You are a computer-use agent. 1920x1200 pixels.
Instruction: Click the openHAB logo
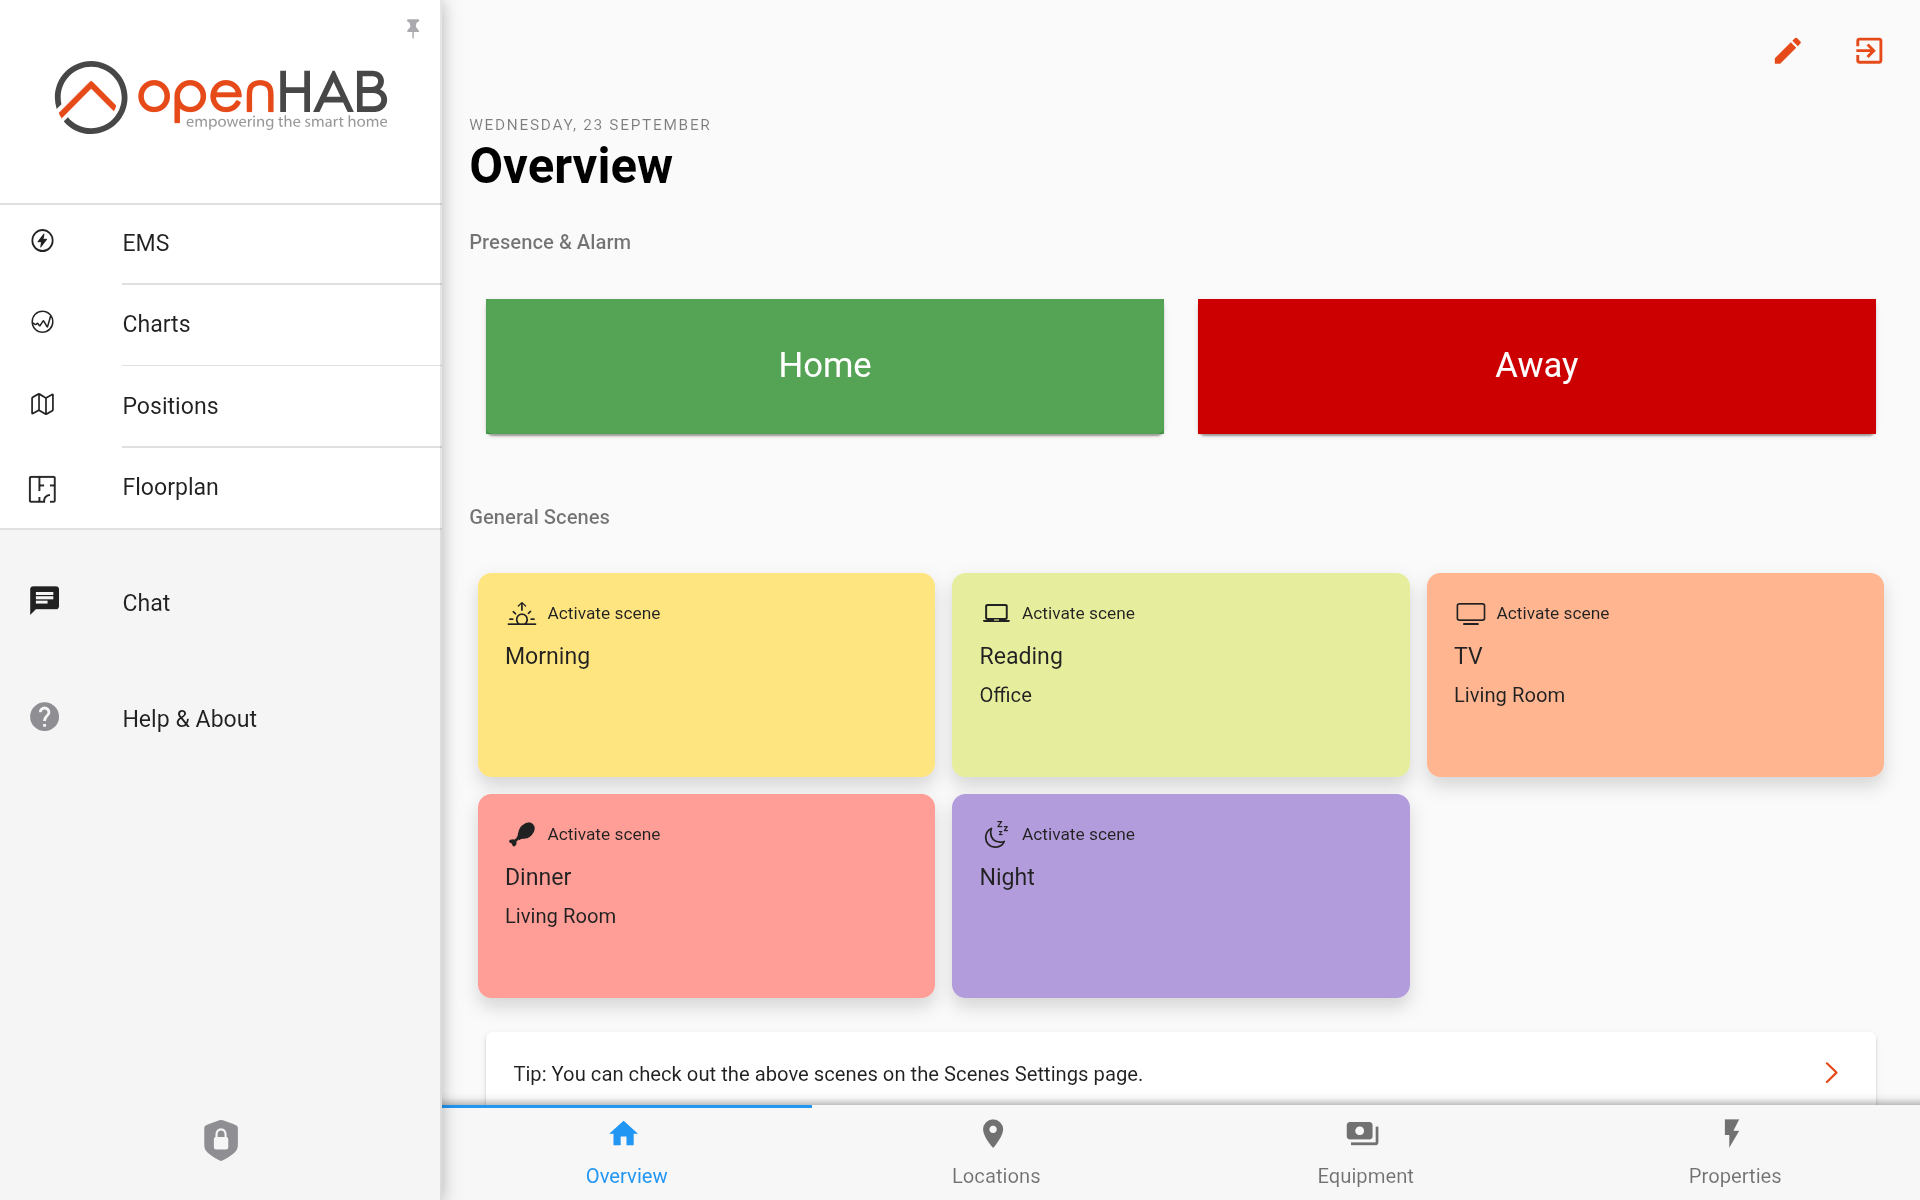click(221, 97)
